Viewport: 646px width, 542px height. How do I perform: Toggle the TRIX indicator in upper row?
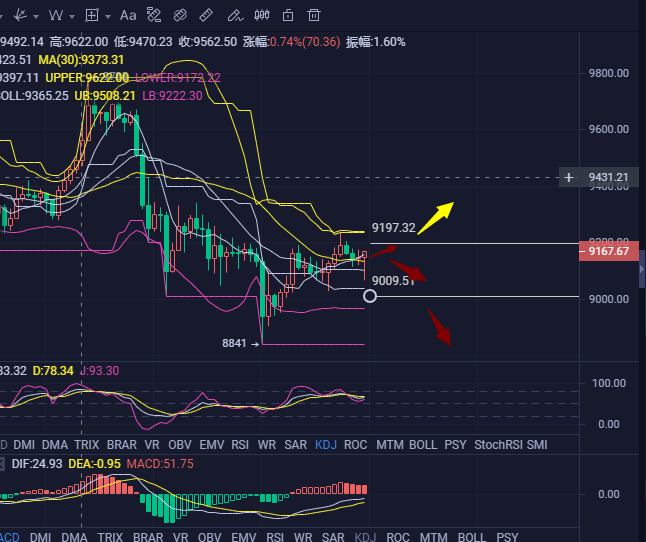coord(86,444)
